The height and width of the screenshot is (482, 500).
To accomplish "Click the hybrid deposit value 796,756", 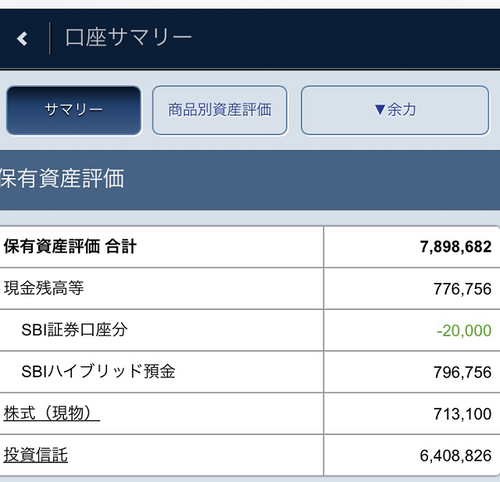I will [x=462, y=372].
